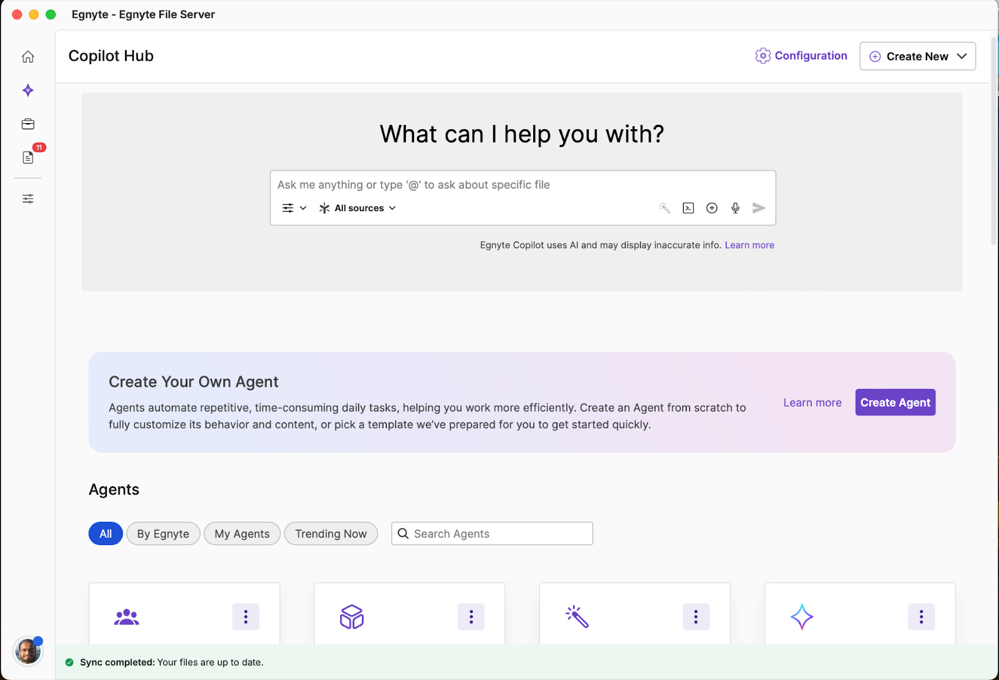Image resolution: width=999 pixels, height=680 pixels.
Task: Click the send arrow icon in the prompt bar
Action: pos(758,207)
